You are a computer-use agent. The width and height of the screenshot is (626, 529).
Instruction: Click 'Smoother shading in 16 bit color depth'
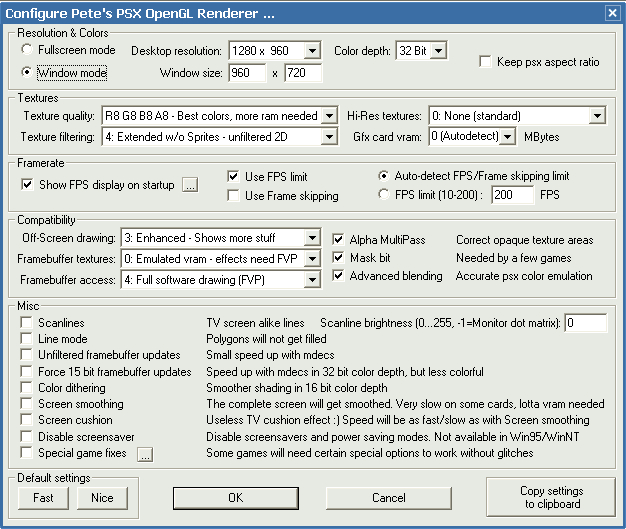[x=297, y=388]
